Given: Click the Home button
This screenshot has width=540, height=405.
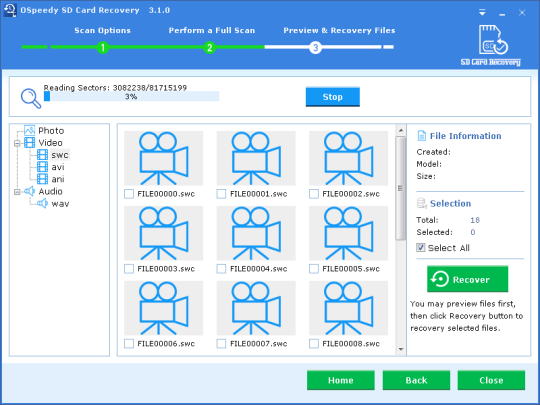Looking at the screenshot, I should [341, 380].
